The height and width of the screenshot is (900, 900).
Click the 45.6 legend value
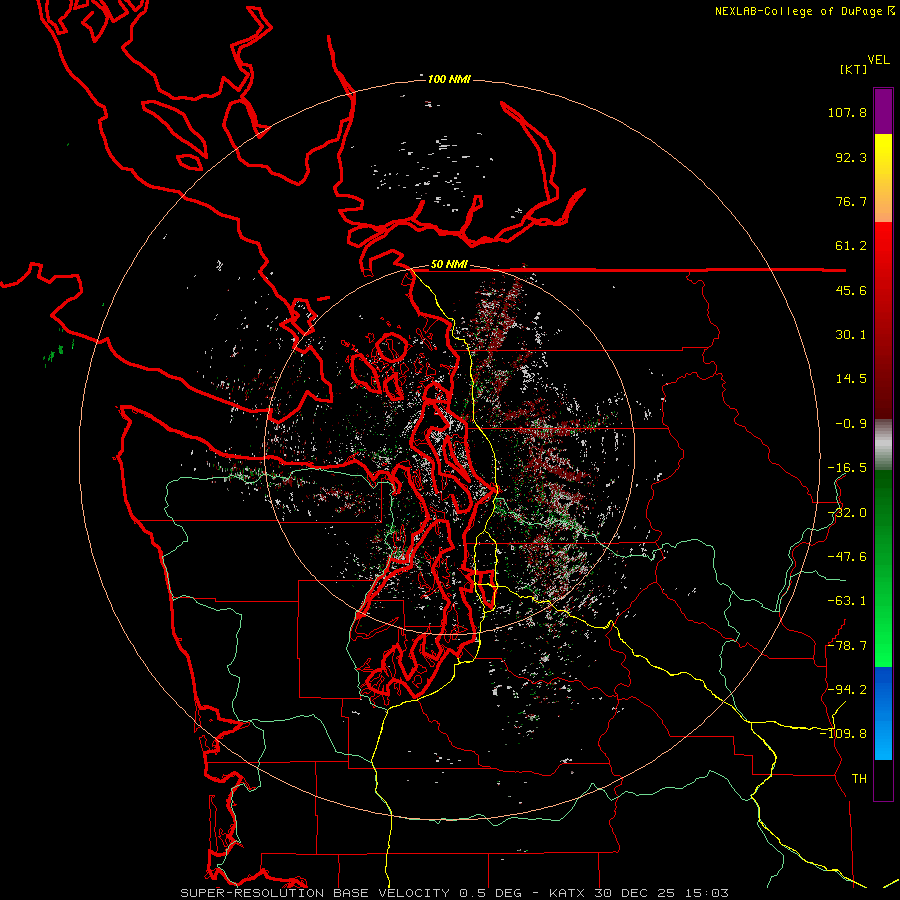(x=851, y=290)
